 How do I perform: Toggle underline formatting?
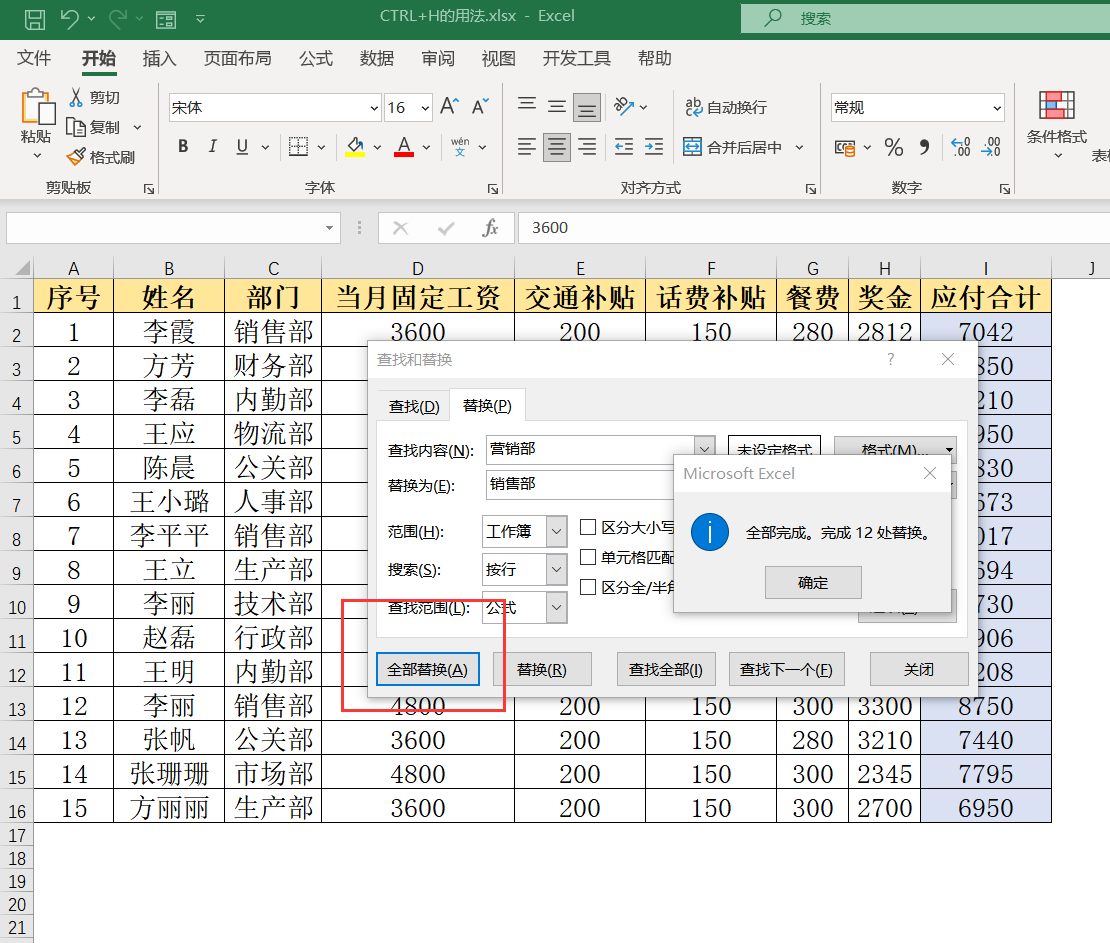242,147
